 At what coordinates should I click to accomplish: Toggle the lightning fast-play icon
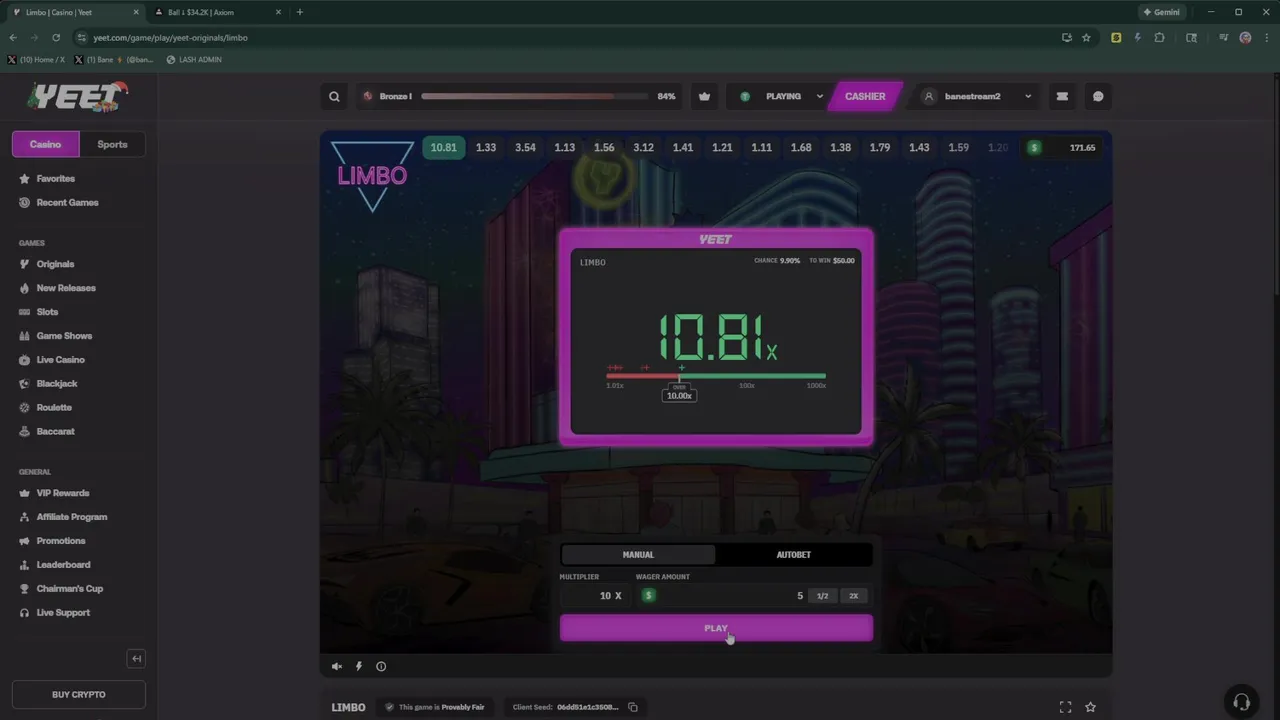point(359,666)
